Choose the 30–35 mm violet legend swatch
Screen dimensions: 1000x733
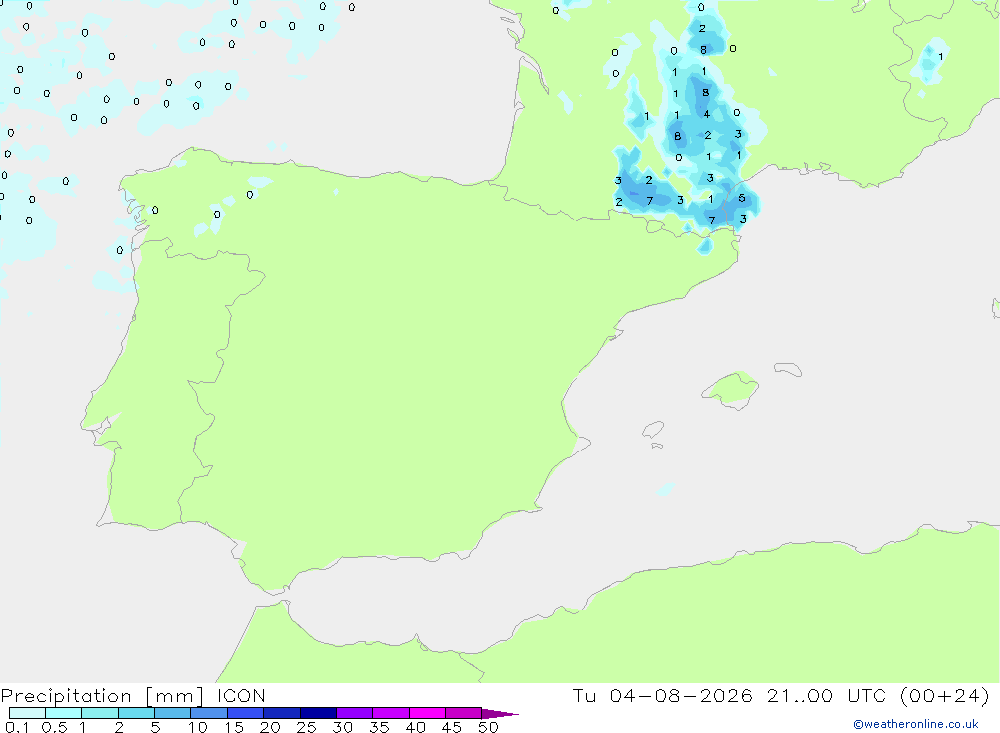355,713
